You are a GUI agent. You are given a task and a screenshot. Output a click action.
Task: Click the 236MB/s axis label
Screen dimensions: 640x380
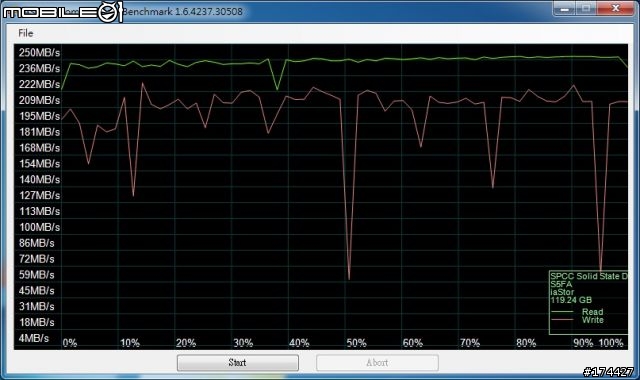[39, 68]
